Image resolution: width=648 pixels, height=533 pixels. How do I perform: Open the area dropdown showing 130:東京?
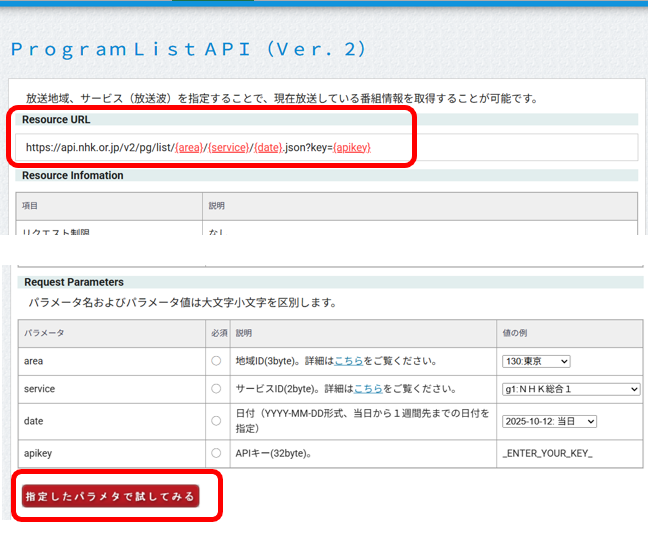click(536, 361)
